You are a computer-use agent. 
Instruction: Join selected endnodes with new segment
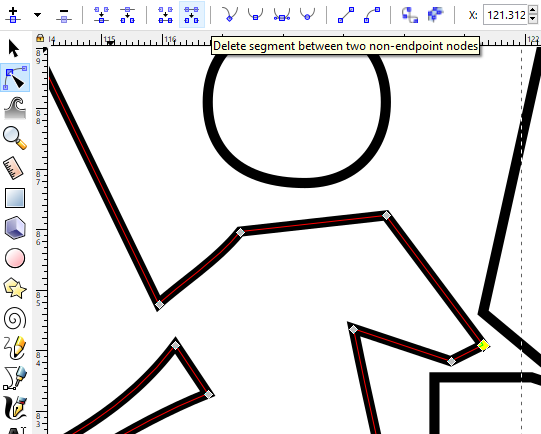coord(165,15)
